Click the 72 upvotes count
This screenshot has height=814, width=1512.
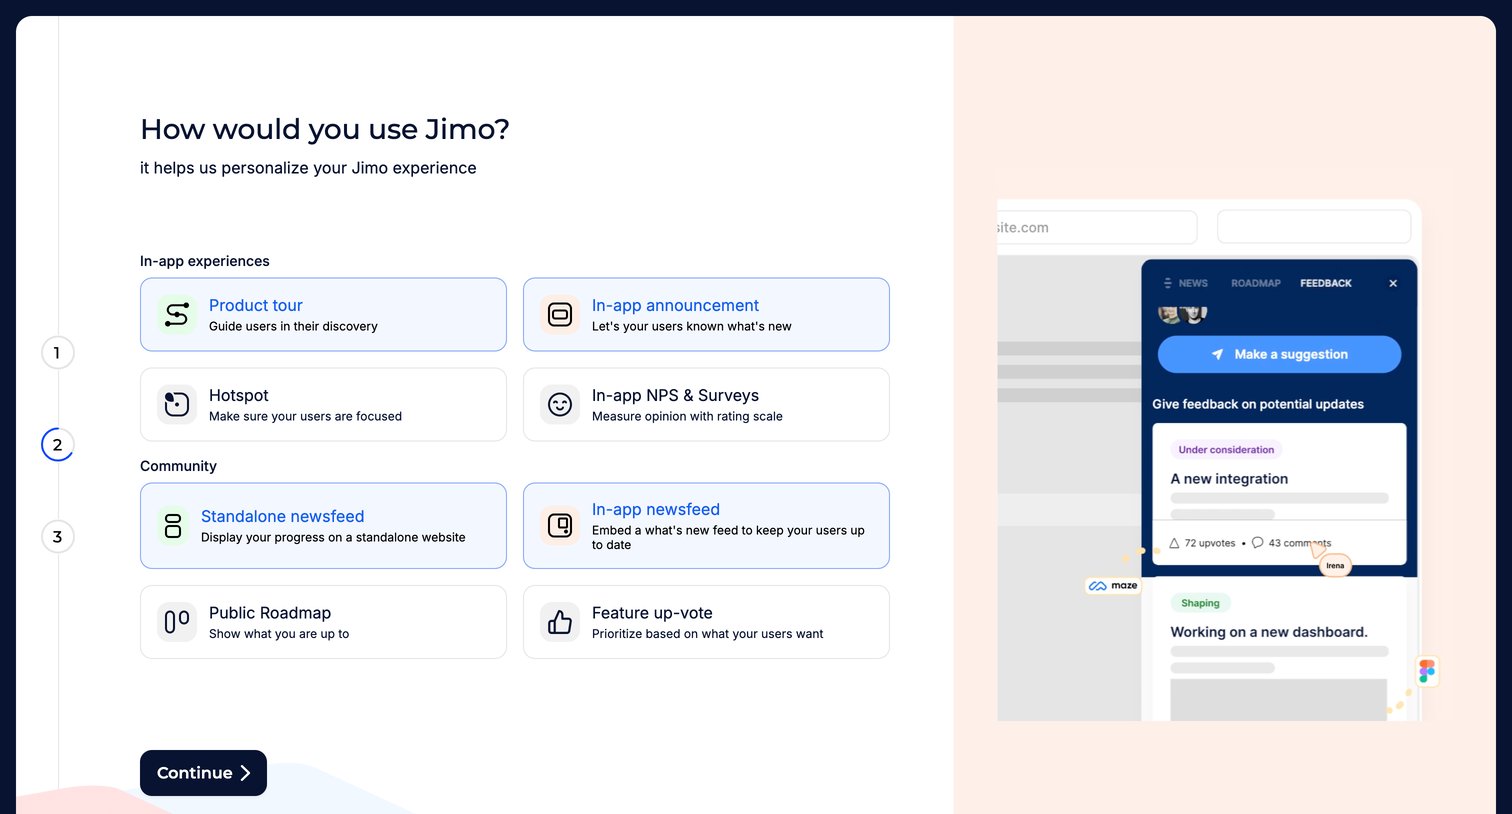point(1210,543)
